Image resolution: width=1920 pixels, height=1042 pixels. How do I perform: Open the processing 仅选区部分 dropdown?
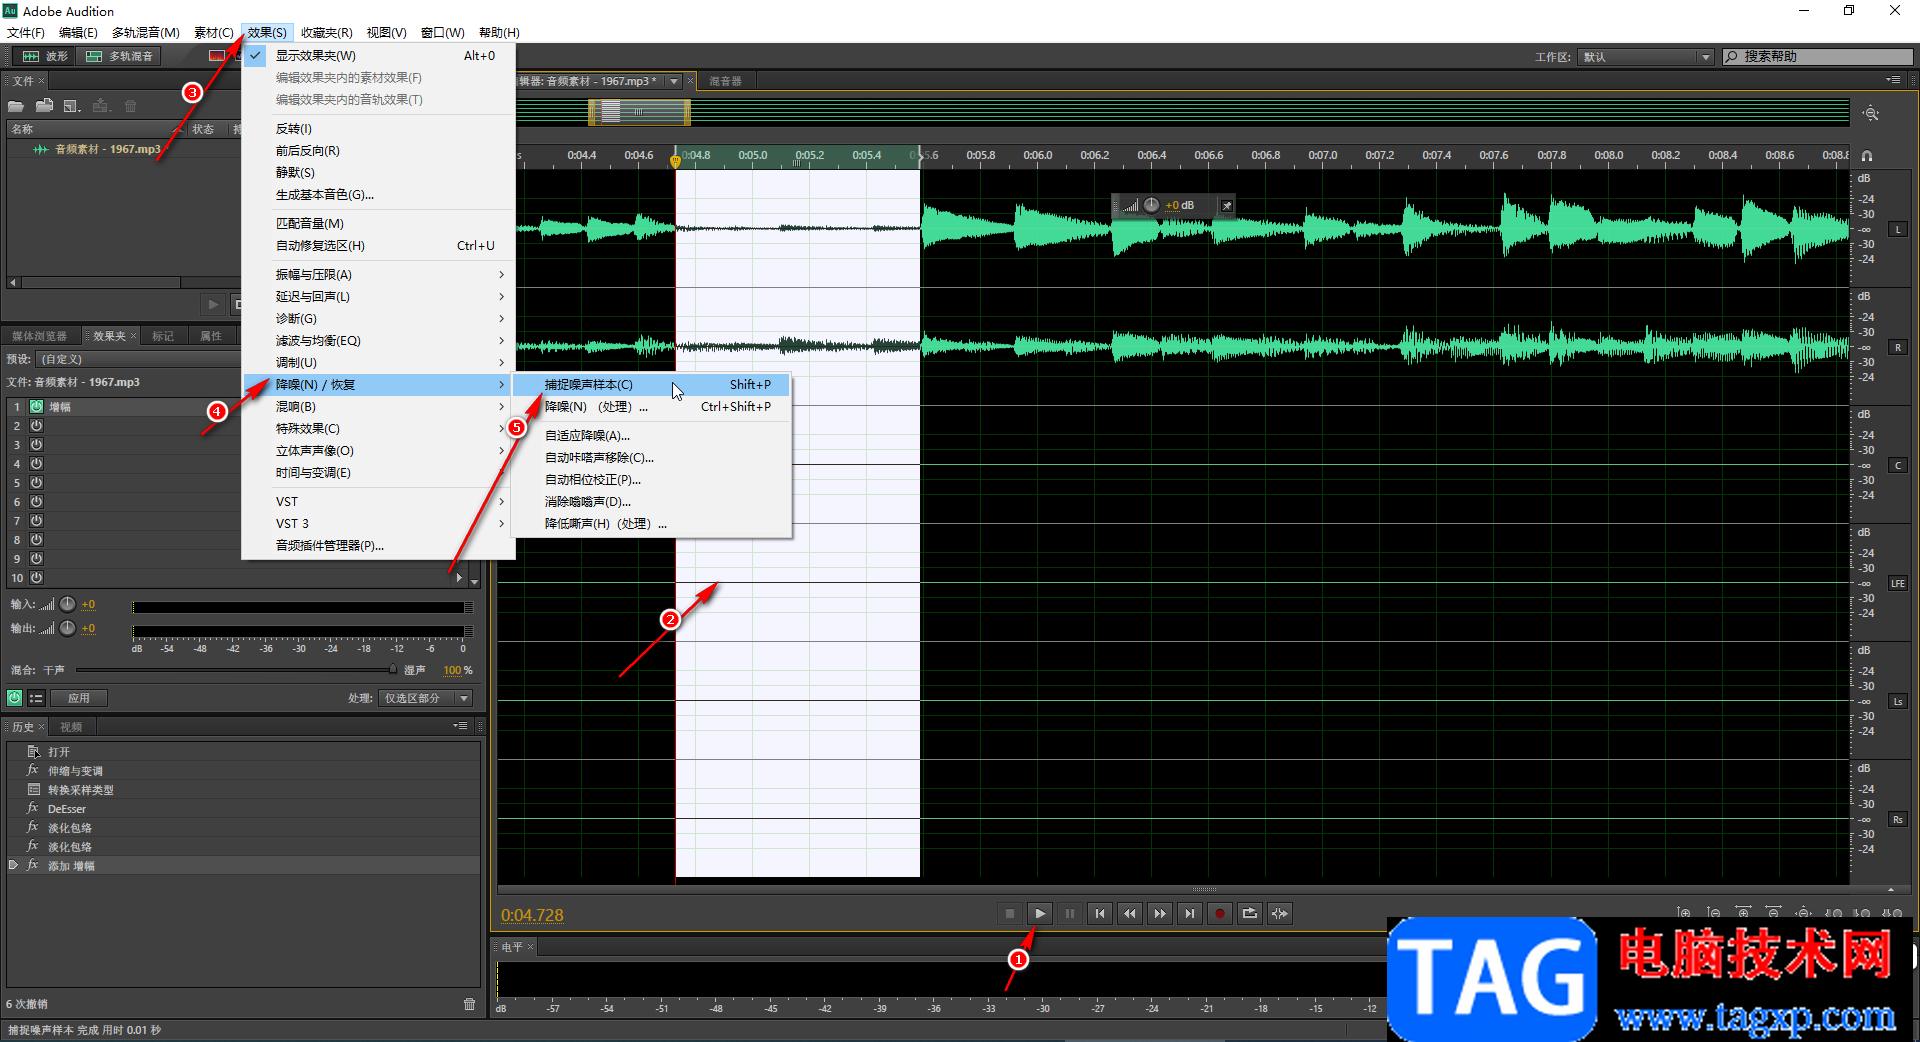tap(424, 698)
